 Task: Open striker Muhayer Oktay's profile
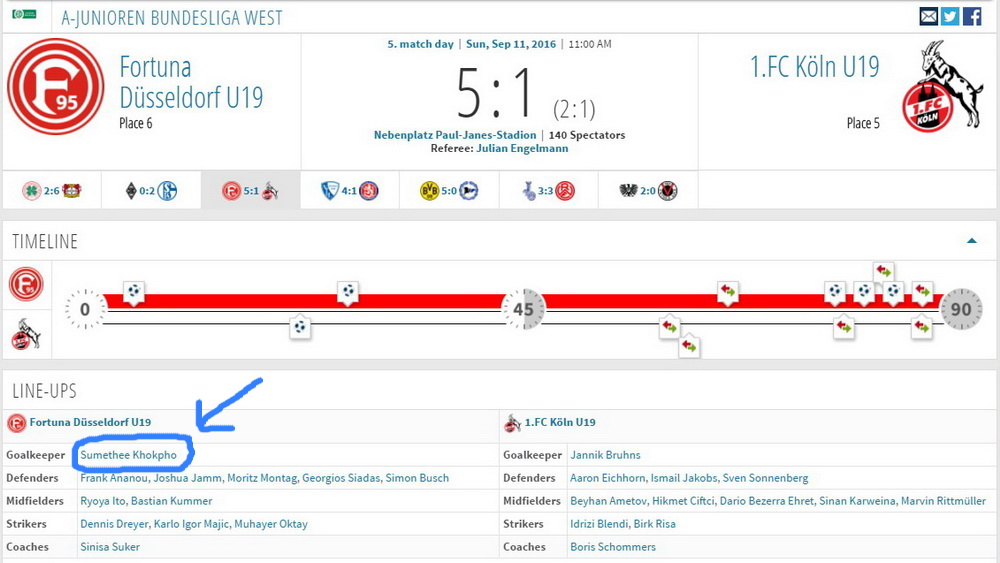click(271, 524)
